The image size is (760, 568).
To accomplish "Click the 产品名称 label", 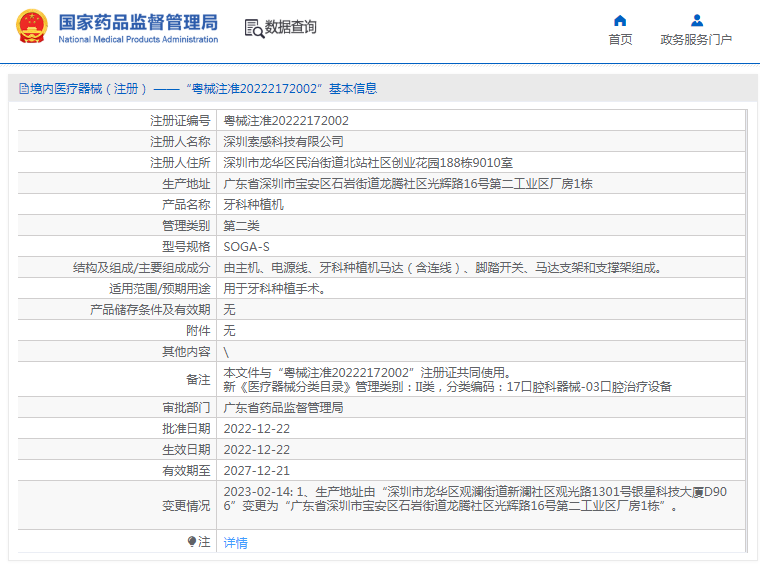I will click(186, 205).
